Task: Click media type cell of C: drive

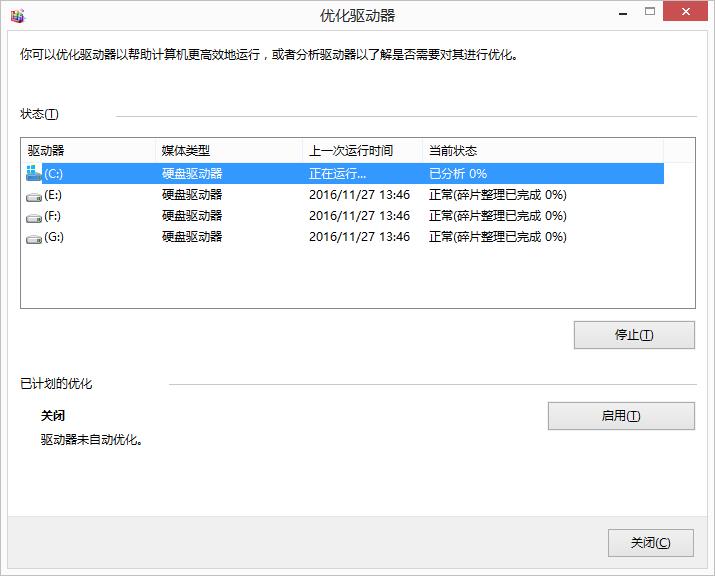Action: tap(192, 174)
